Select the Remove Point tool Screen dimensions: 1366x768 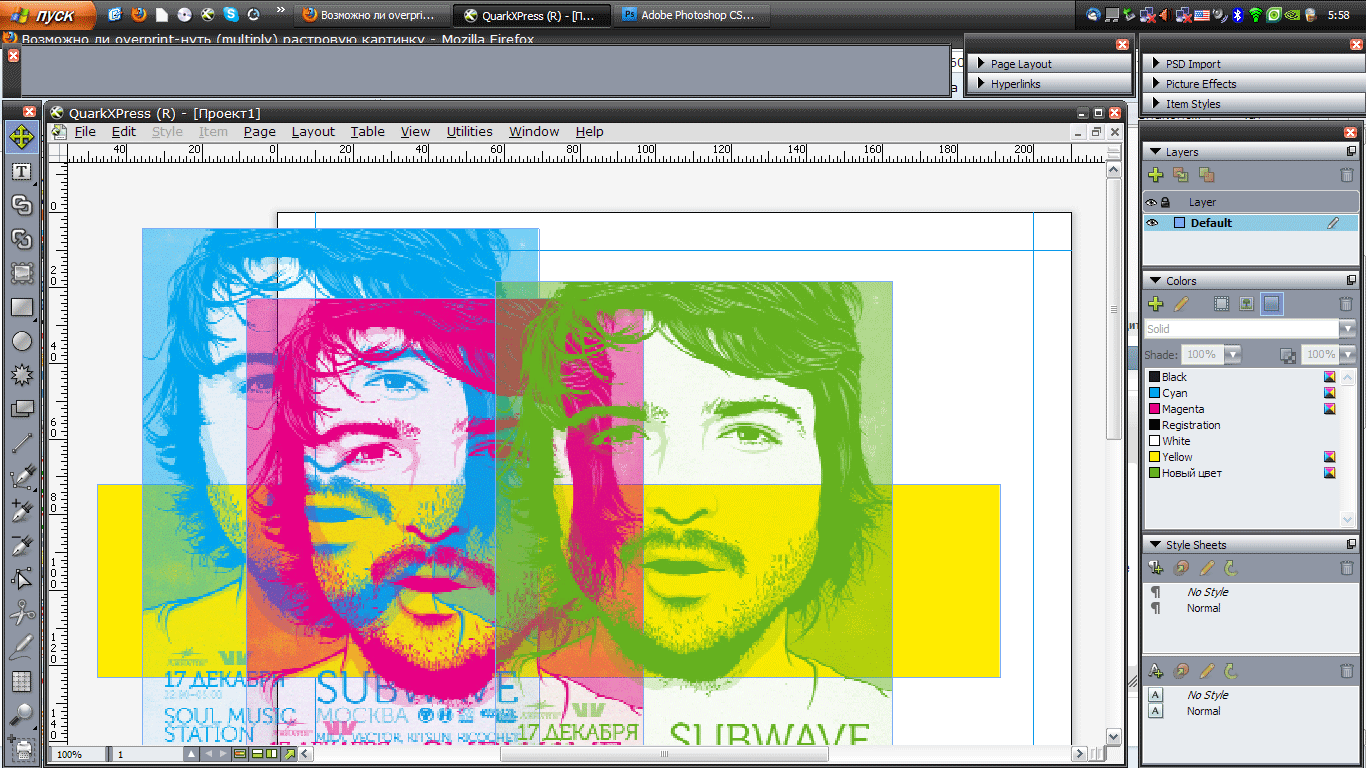(21, 545)
